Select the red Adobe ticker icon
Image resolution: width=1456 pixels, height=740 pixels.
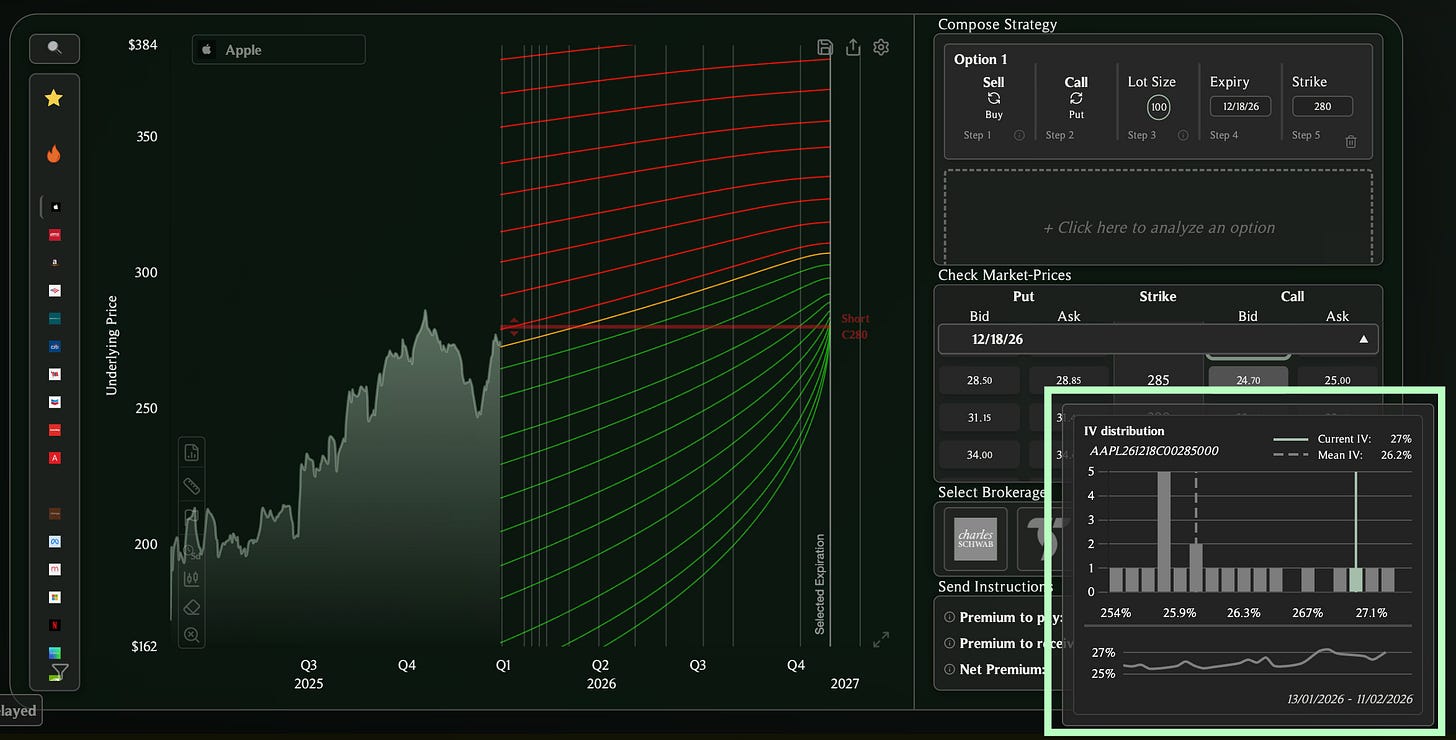(55, 458)
